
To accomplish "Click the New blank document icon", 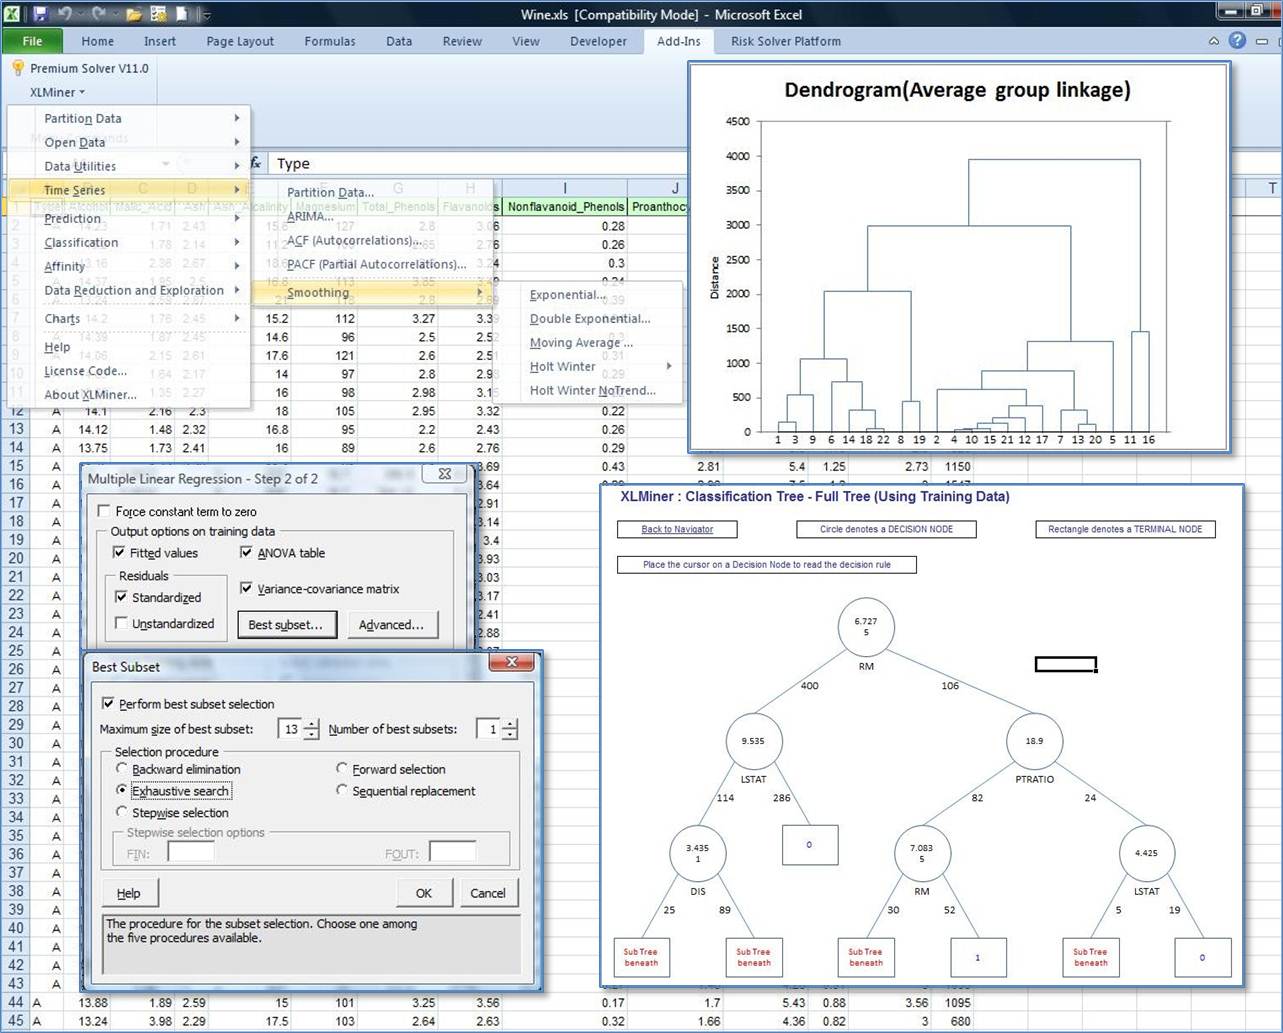I will tap(183, 14).
